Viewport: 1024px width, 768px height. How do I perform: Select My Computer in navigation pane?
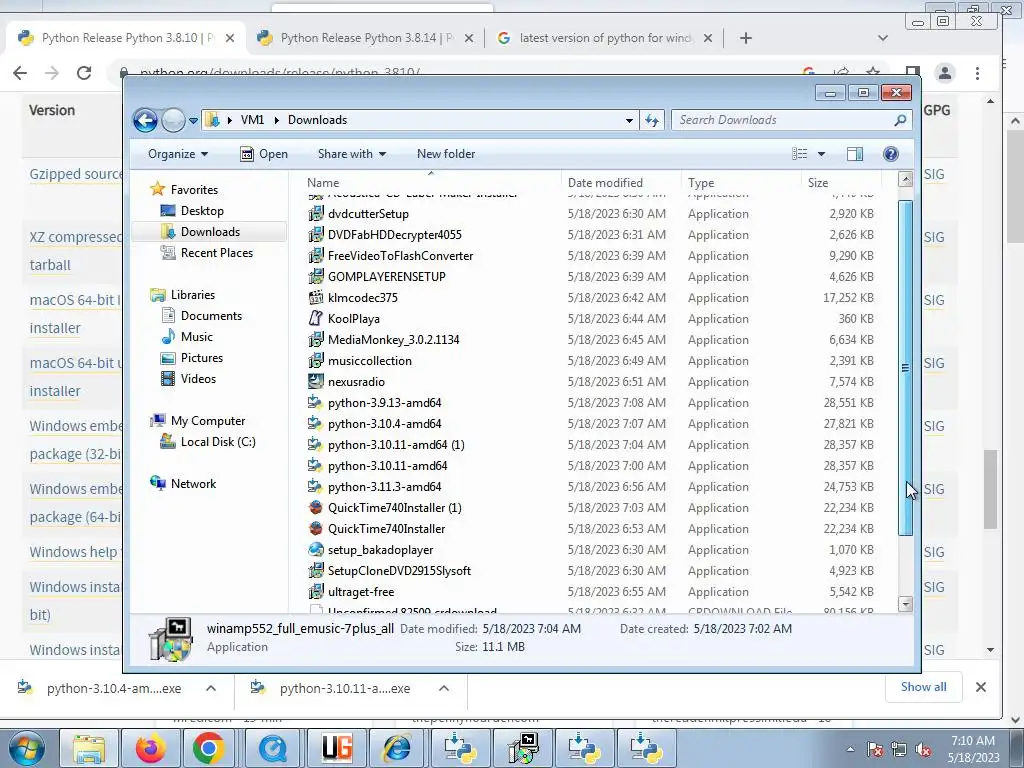click(208, 421)
